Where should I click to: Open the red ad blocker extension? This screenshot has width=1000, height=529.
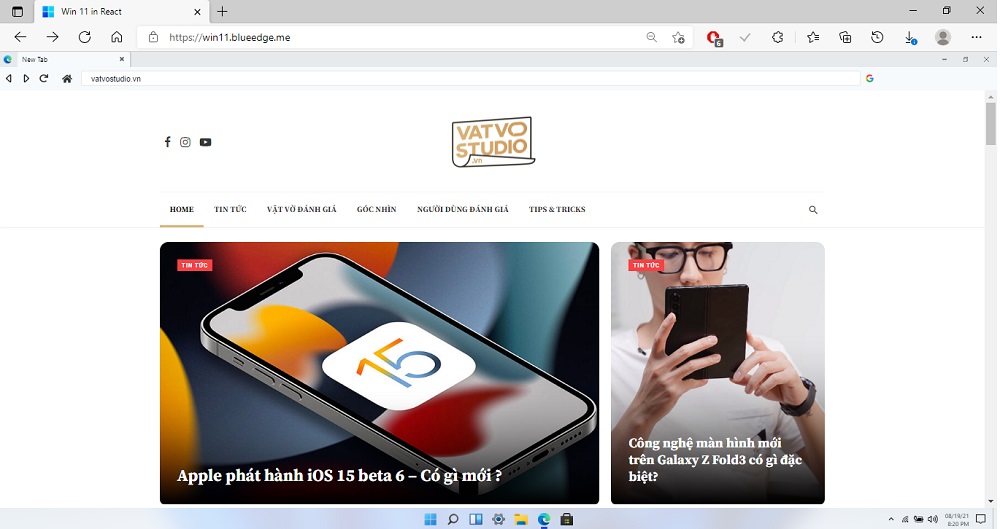click(714, 38)
